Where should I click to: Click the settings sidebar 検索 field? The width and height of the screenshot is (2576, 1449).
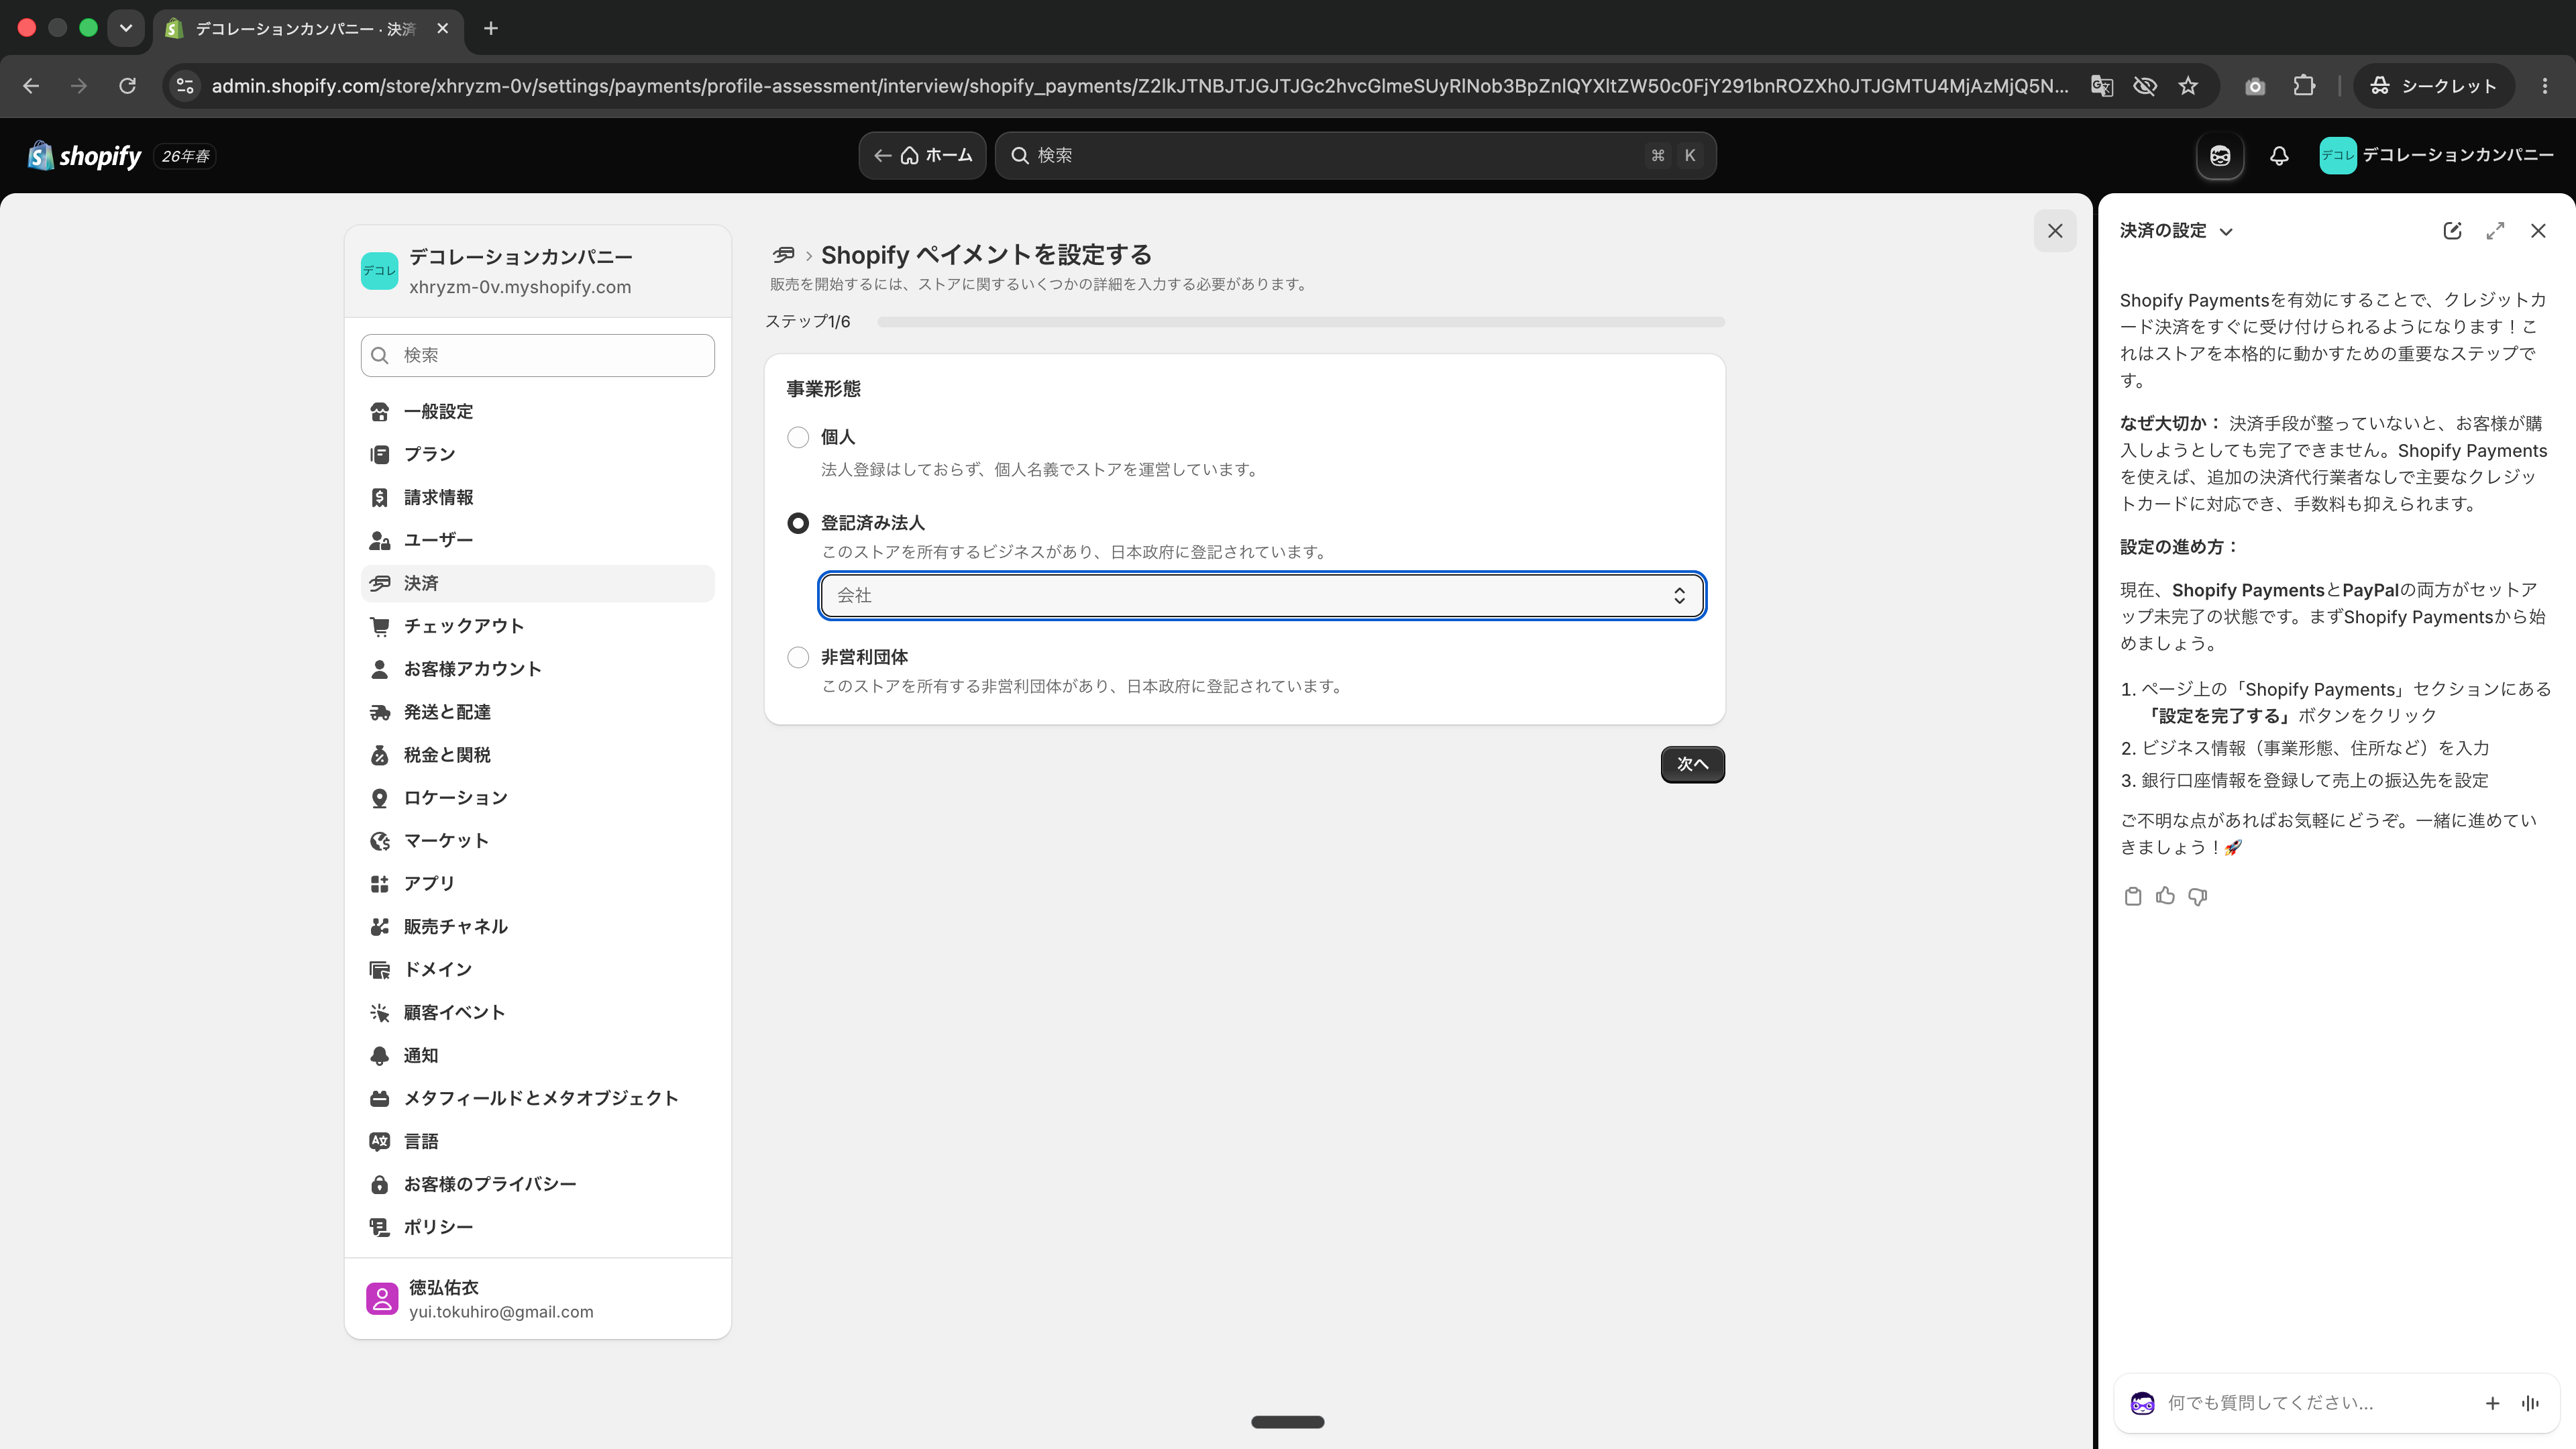coord(538,355)
